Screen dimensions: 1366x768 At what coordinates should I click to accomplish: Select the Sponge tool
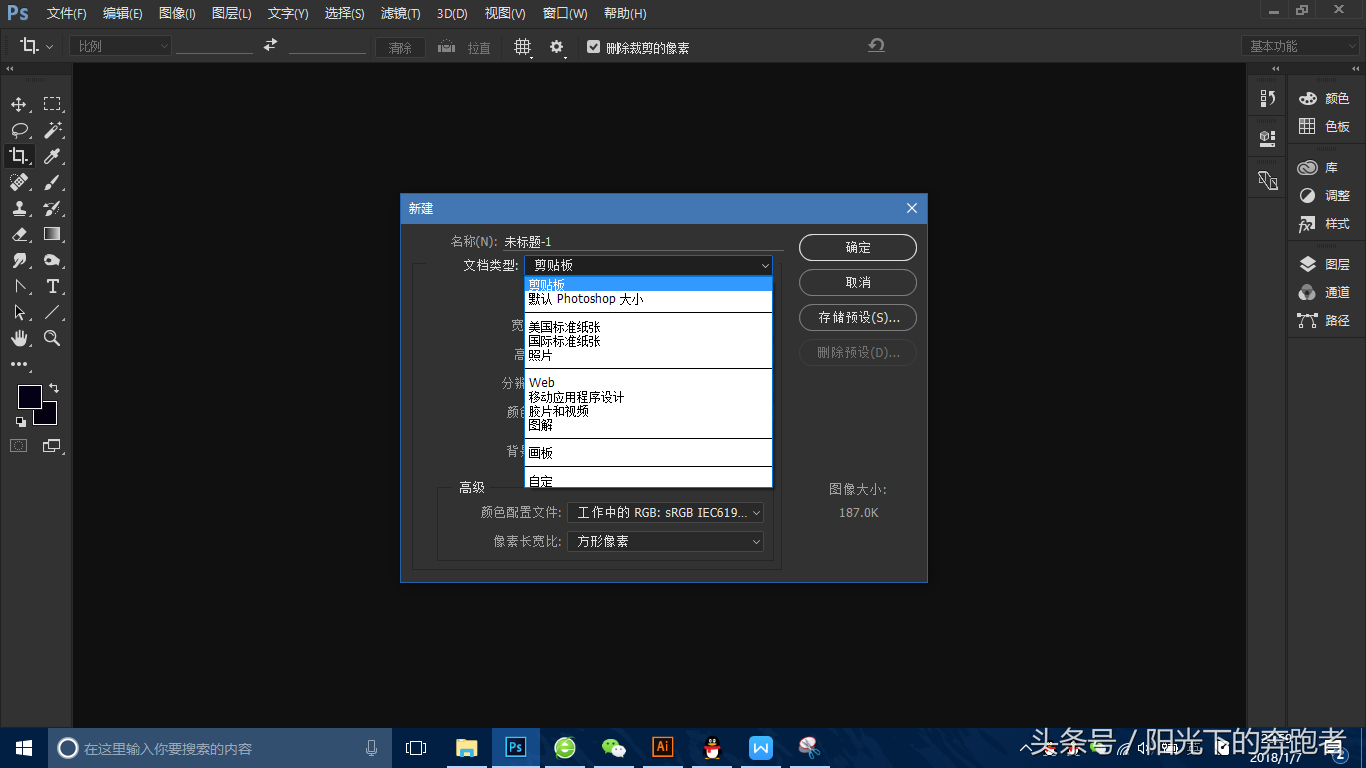click(x=52, y=260)
